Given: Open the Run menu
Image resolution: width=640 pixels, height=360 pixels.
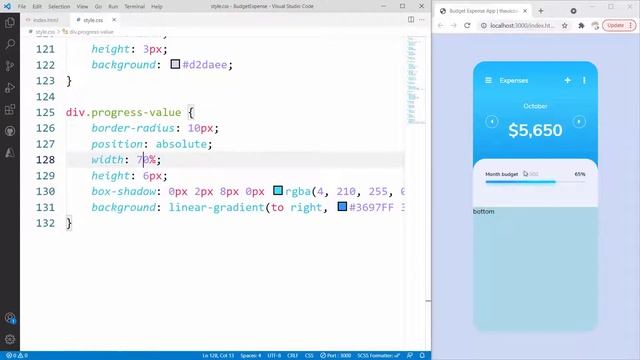Looking at the screenshot, I should pyautogui.click(x=113, y=6).
